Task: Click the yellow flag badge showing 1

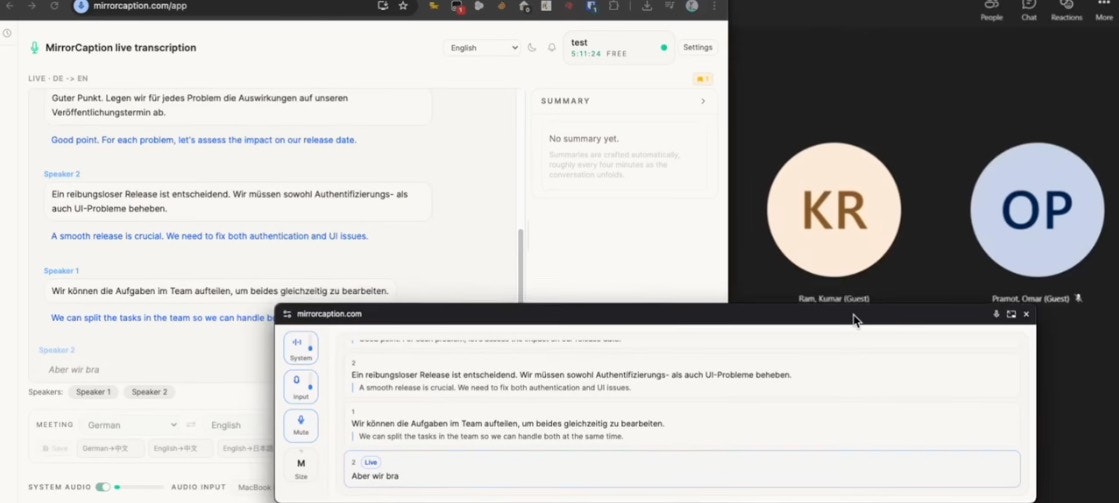Action: pyautogui.click(x=702, y=79)
